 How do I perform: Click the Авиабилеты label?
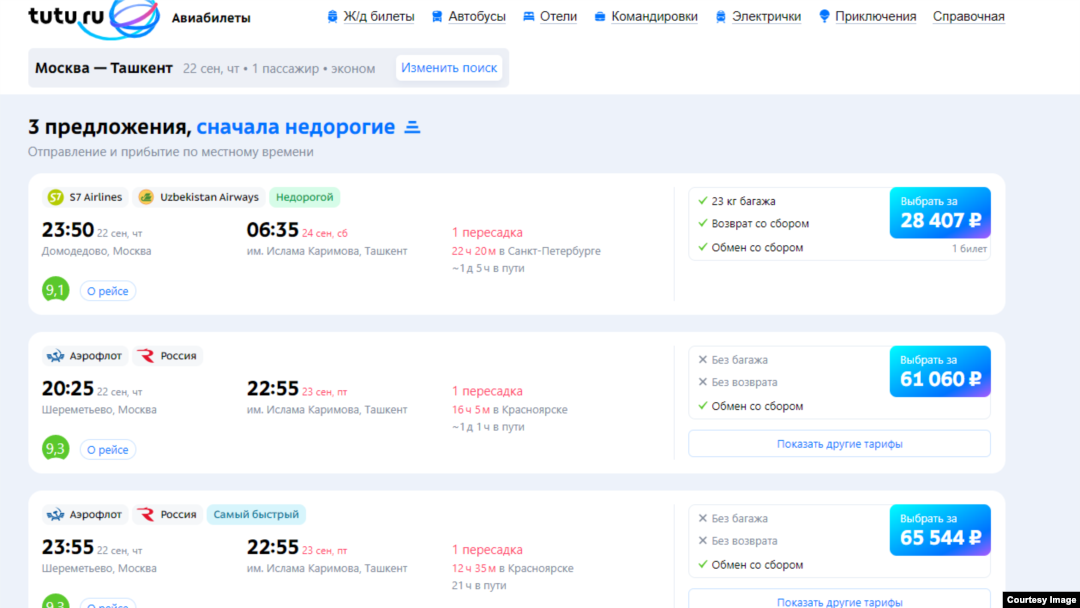point(211,19)
